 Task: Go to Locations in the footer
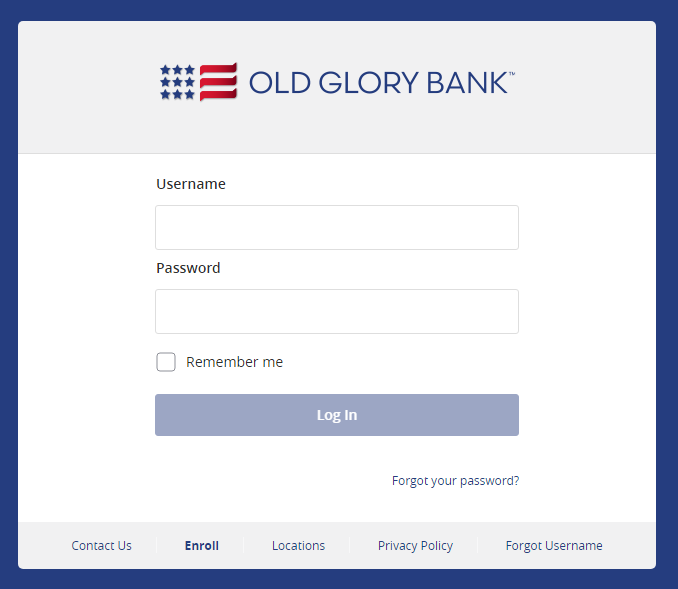298,546
